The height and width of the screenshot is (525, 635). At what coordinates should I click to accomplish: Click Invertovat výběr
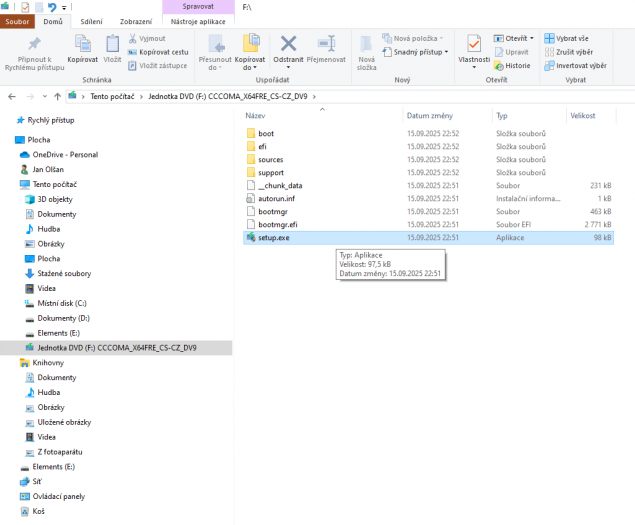575,66
